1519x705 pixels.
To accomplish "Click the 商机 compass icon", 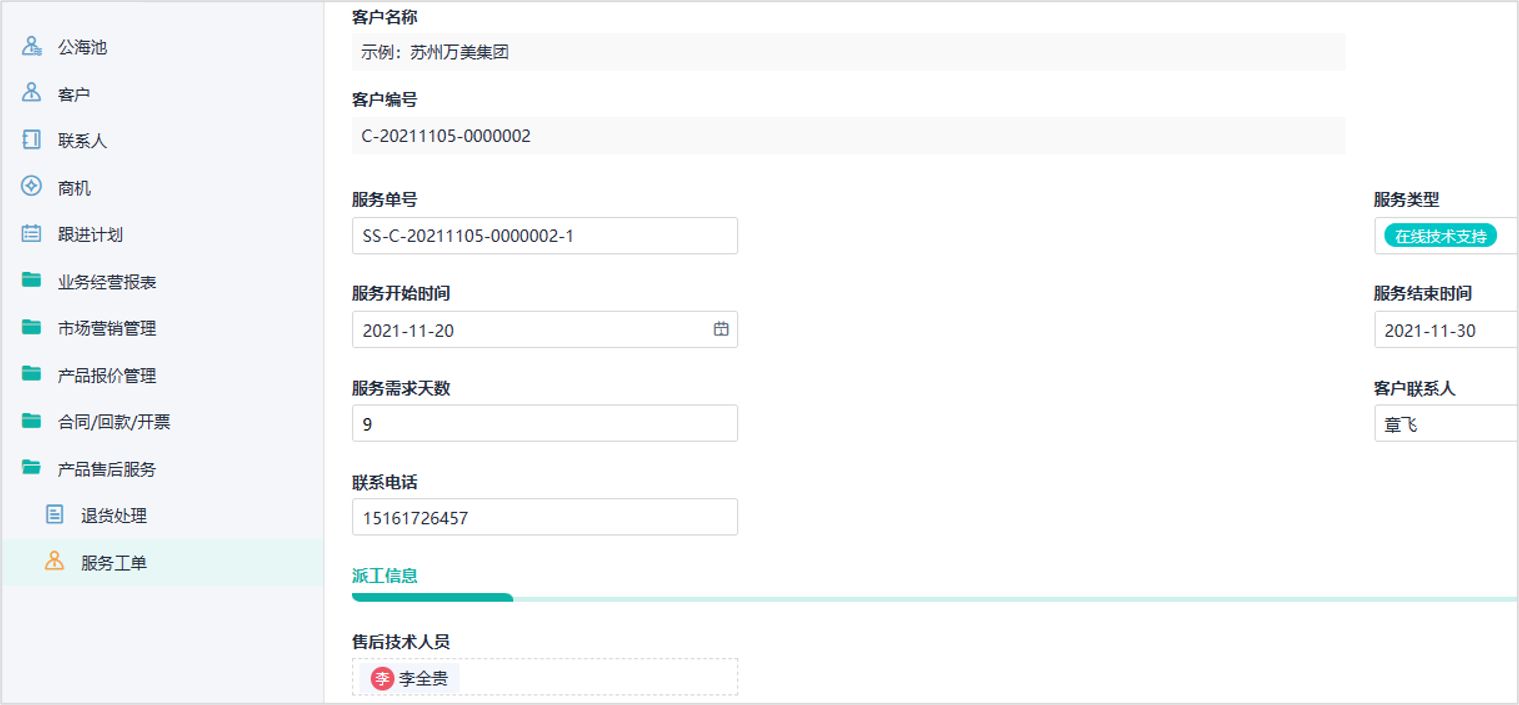I will pyautogui.click(x=32, y=187).
